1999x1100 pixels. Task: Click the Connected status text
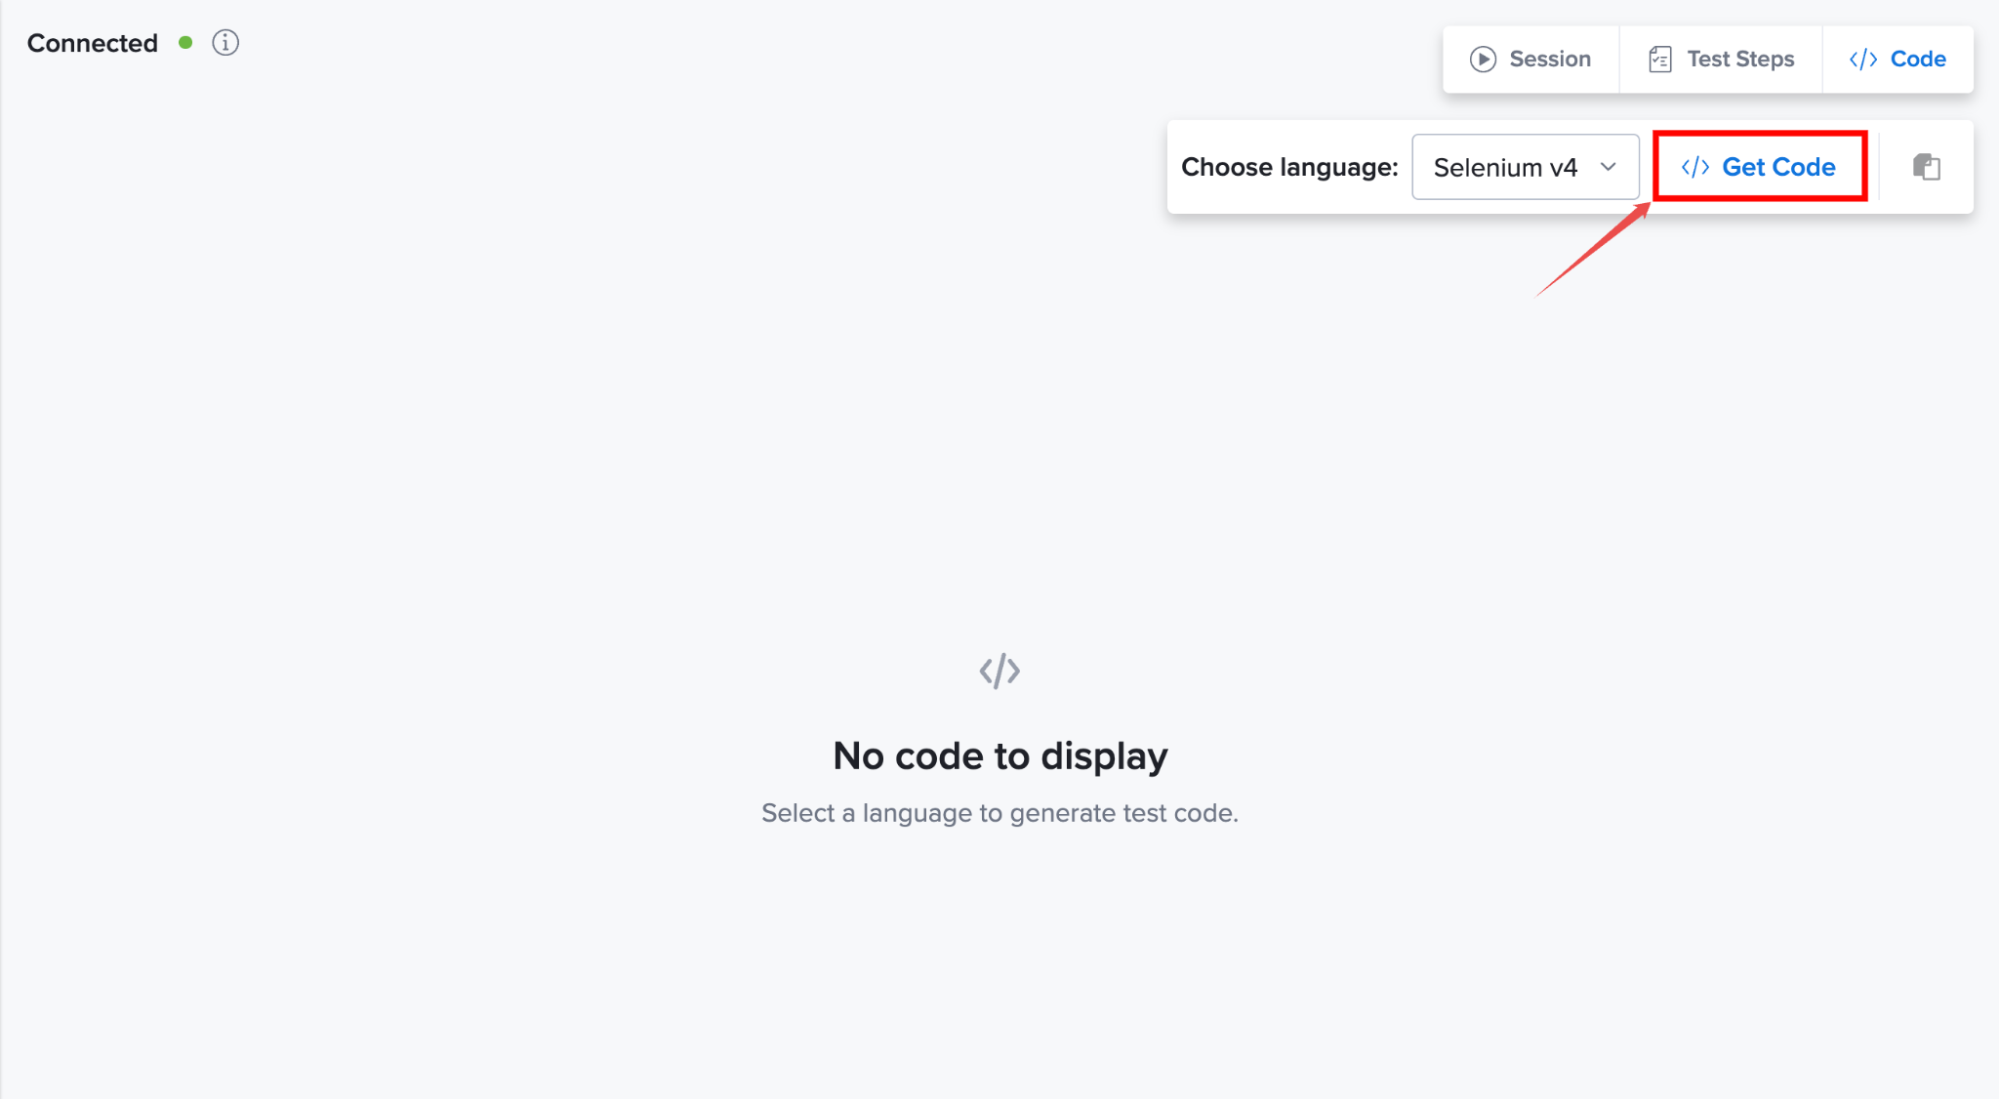[x=92, y=43]
